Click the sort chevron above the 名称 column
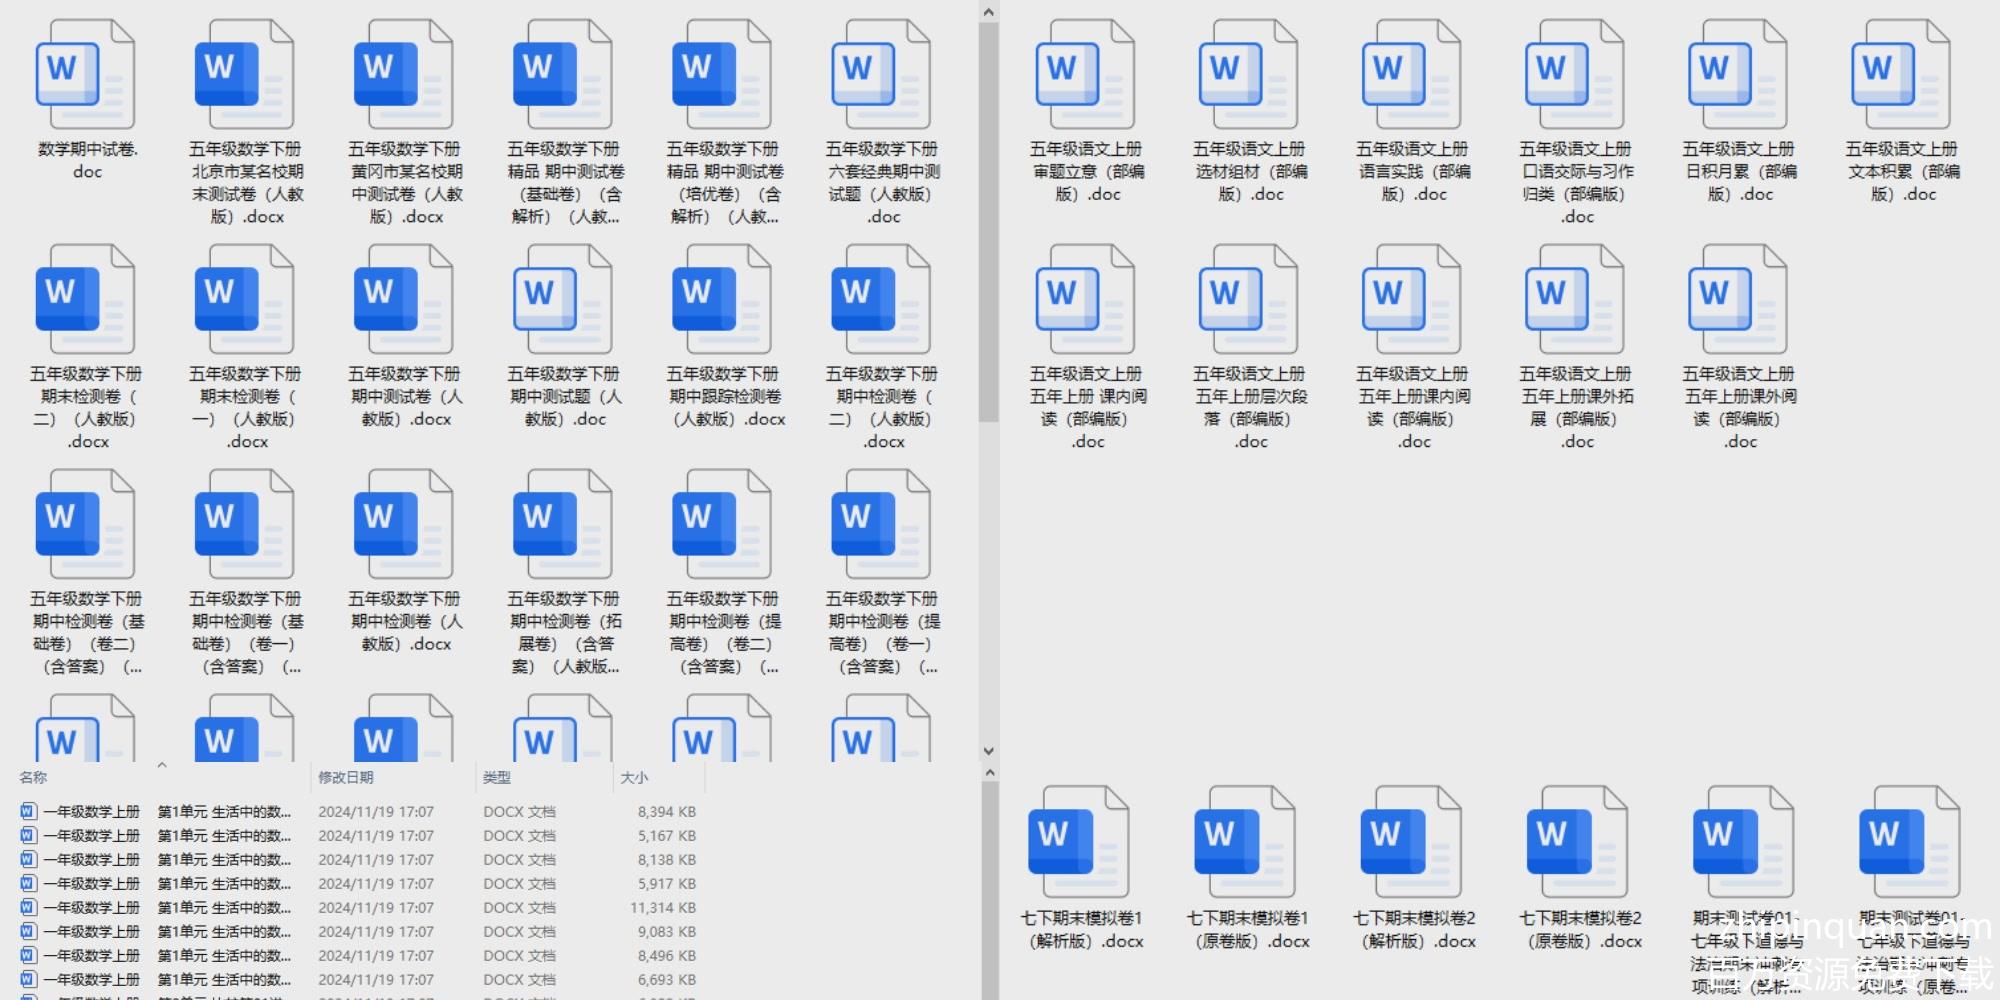This screenshot has height=1000, width=2000. (x=162, y=765)
